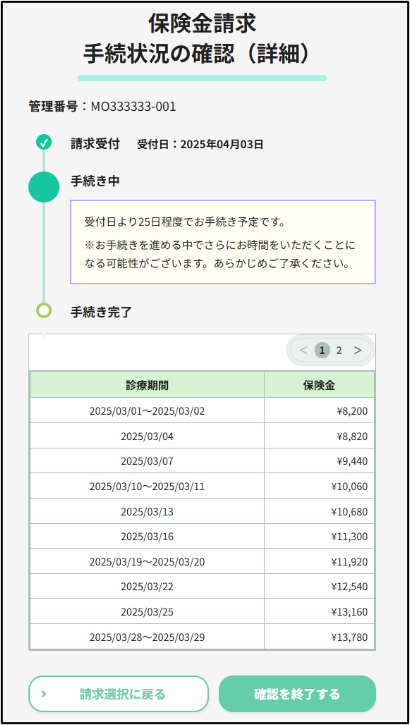Click the 確認を終了する button
Viewport: 410px width, 725px height.
coord(297,694)
